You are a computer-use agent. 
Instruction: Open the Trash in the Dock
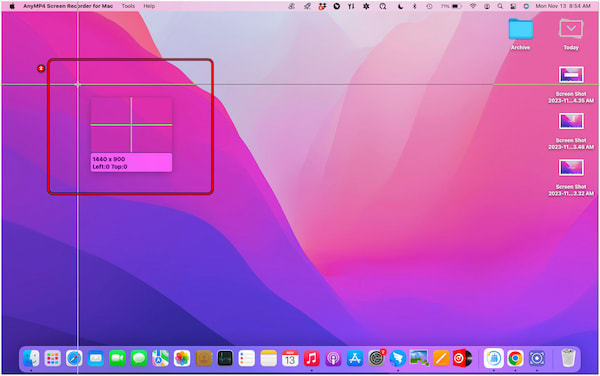pos(568,358)
